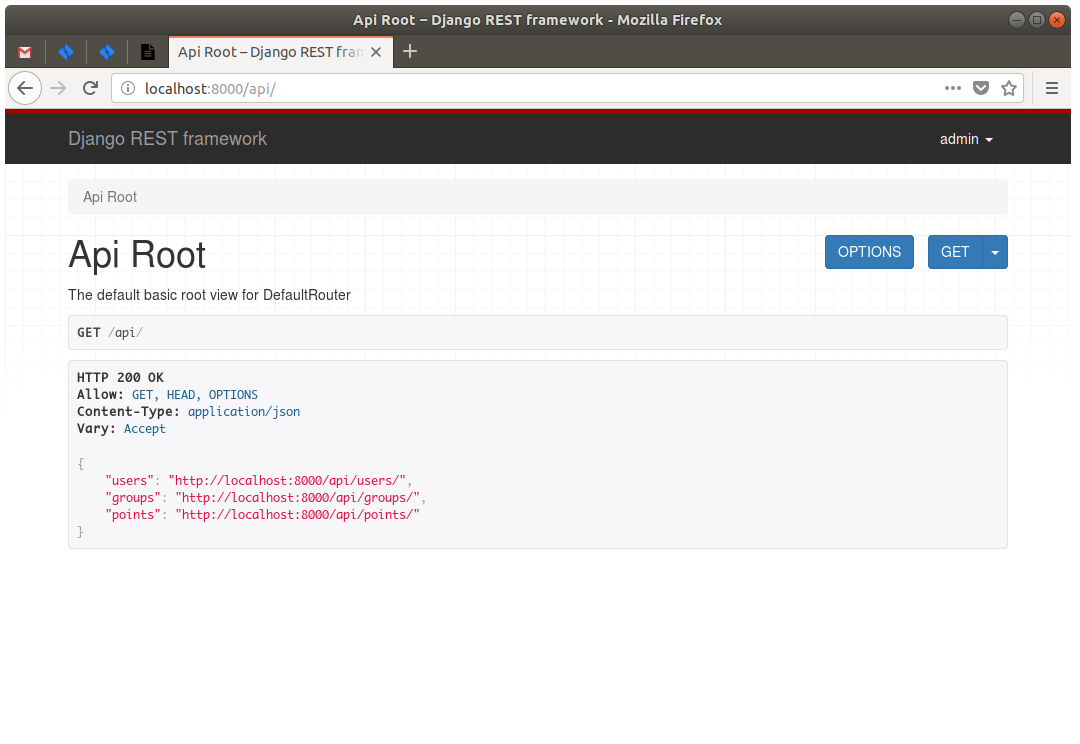Open the pinned document tab
This screenshot has height=744, width=1080.
pos(147,52)
